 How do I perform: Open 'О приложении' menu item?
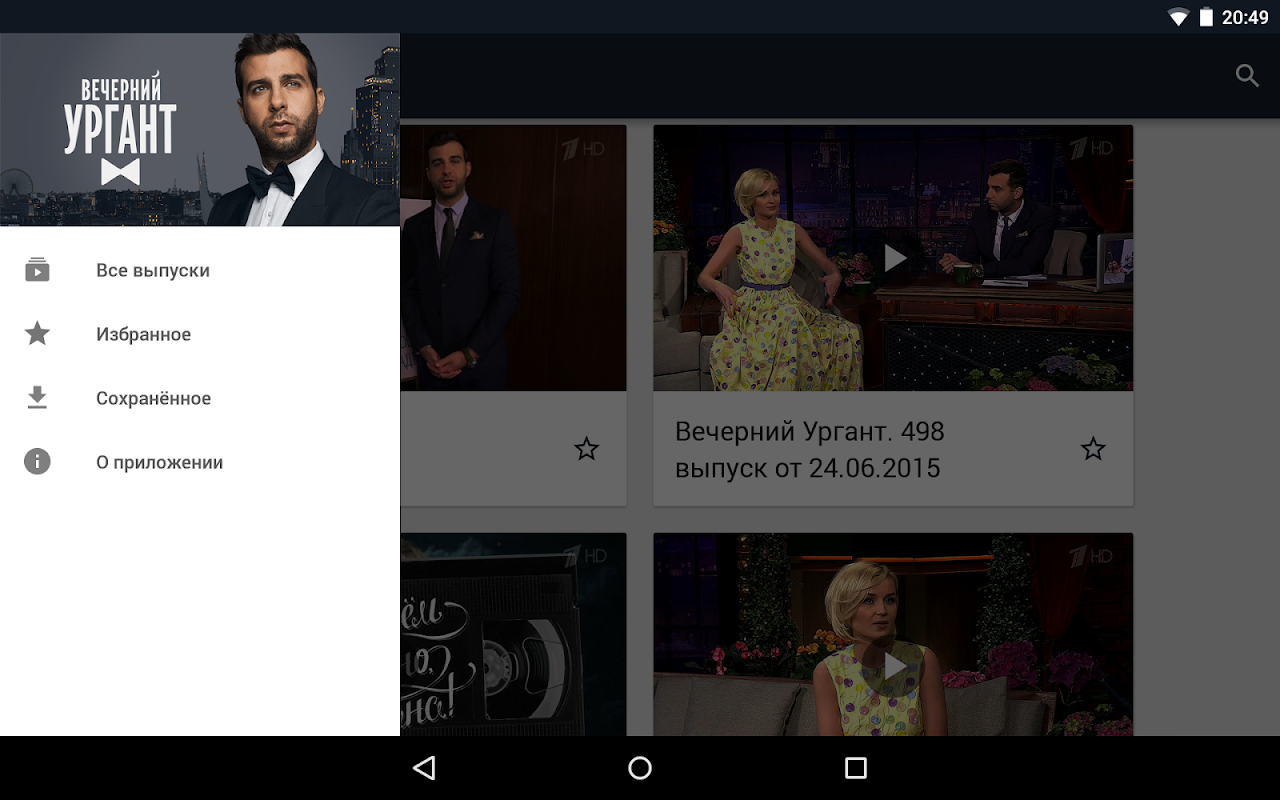click(200, 462)
